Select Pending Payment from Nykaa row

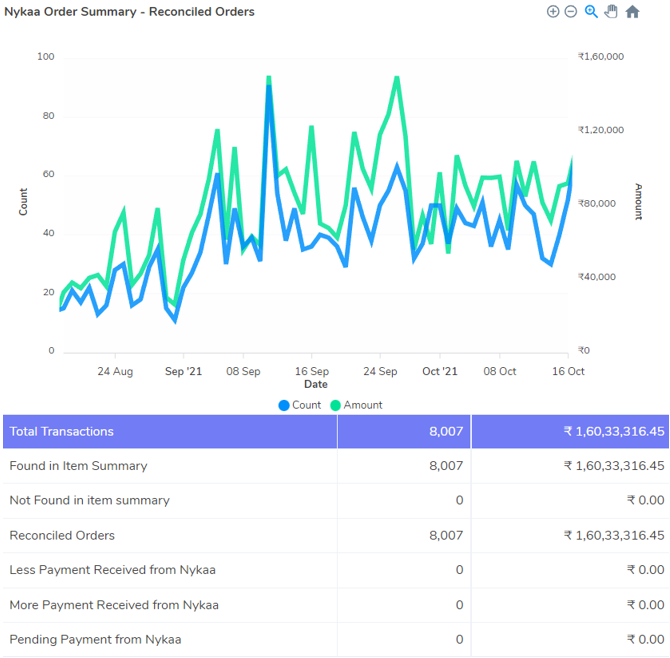pyautogui.click(x=335, y=640)
